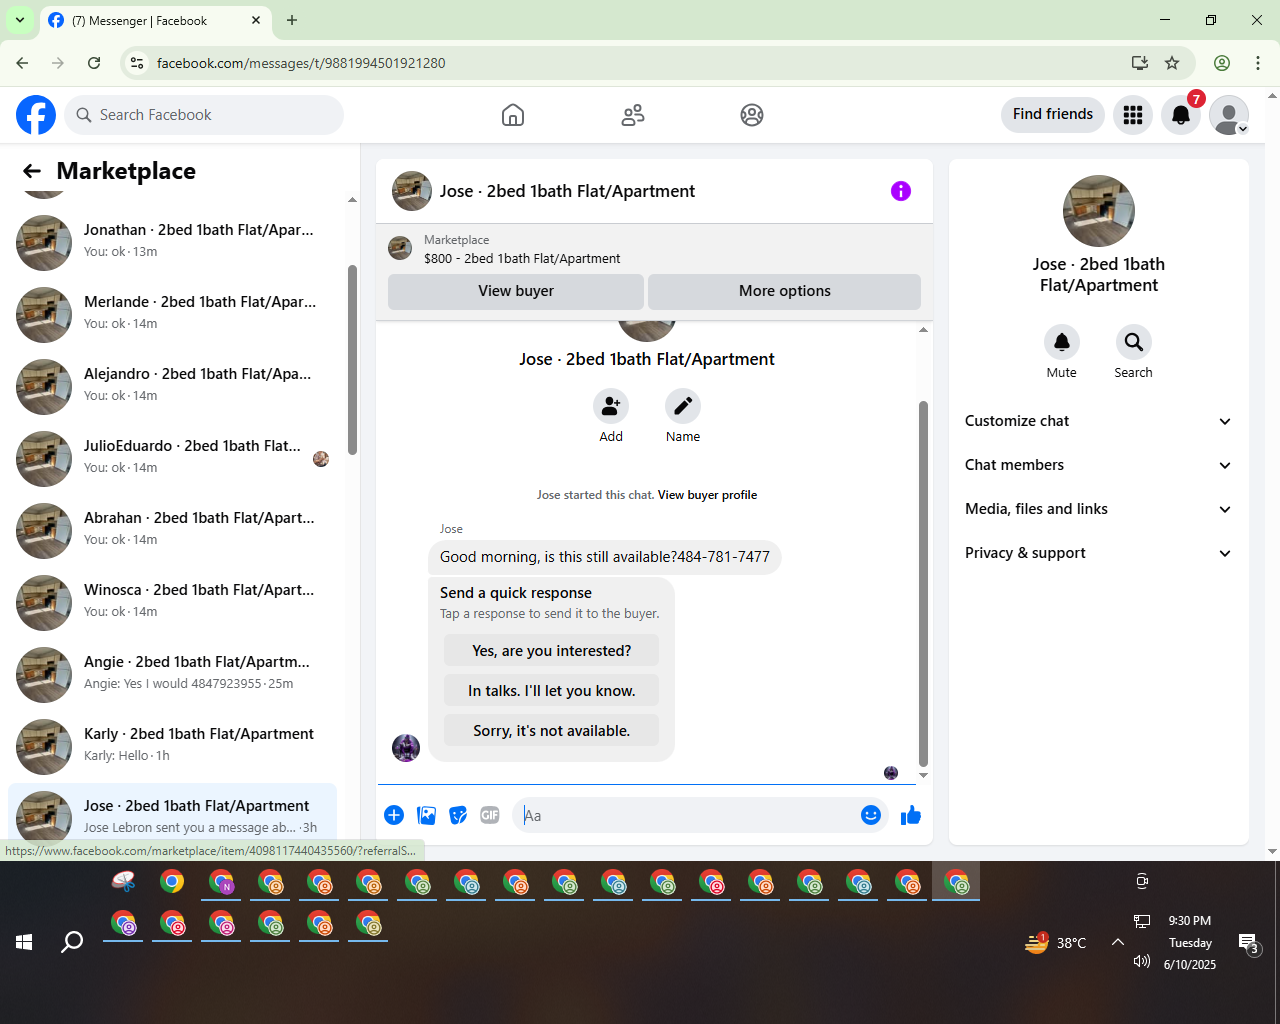Choose a GIF icon in composer
This screenshot has height=1024, width=1280.
click(490, 815)
